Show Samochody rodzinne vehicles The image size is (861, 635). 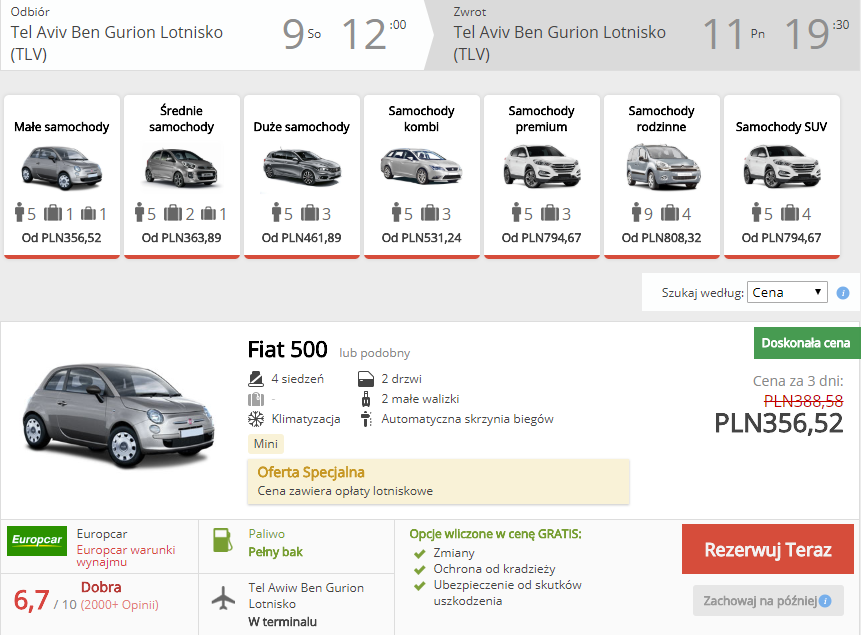click(x=661, y=176)
